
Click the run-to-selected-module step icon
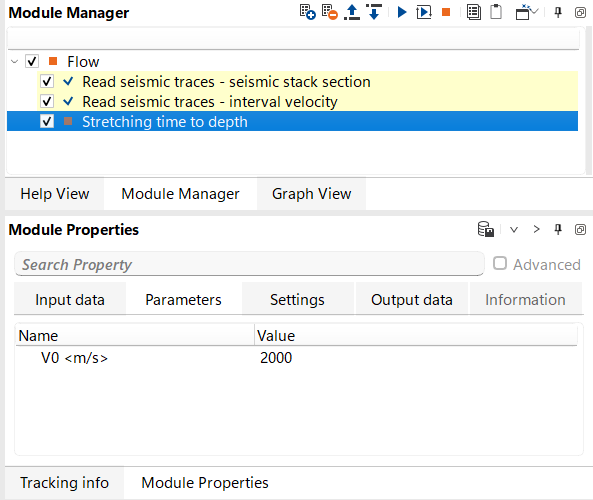click(424, 12)
